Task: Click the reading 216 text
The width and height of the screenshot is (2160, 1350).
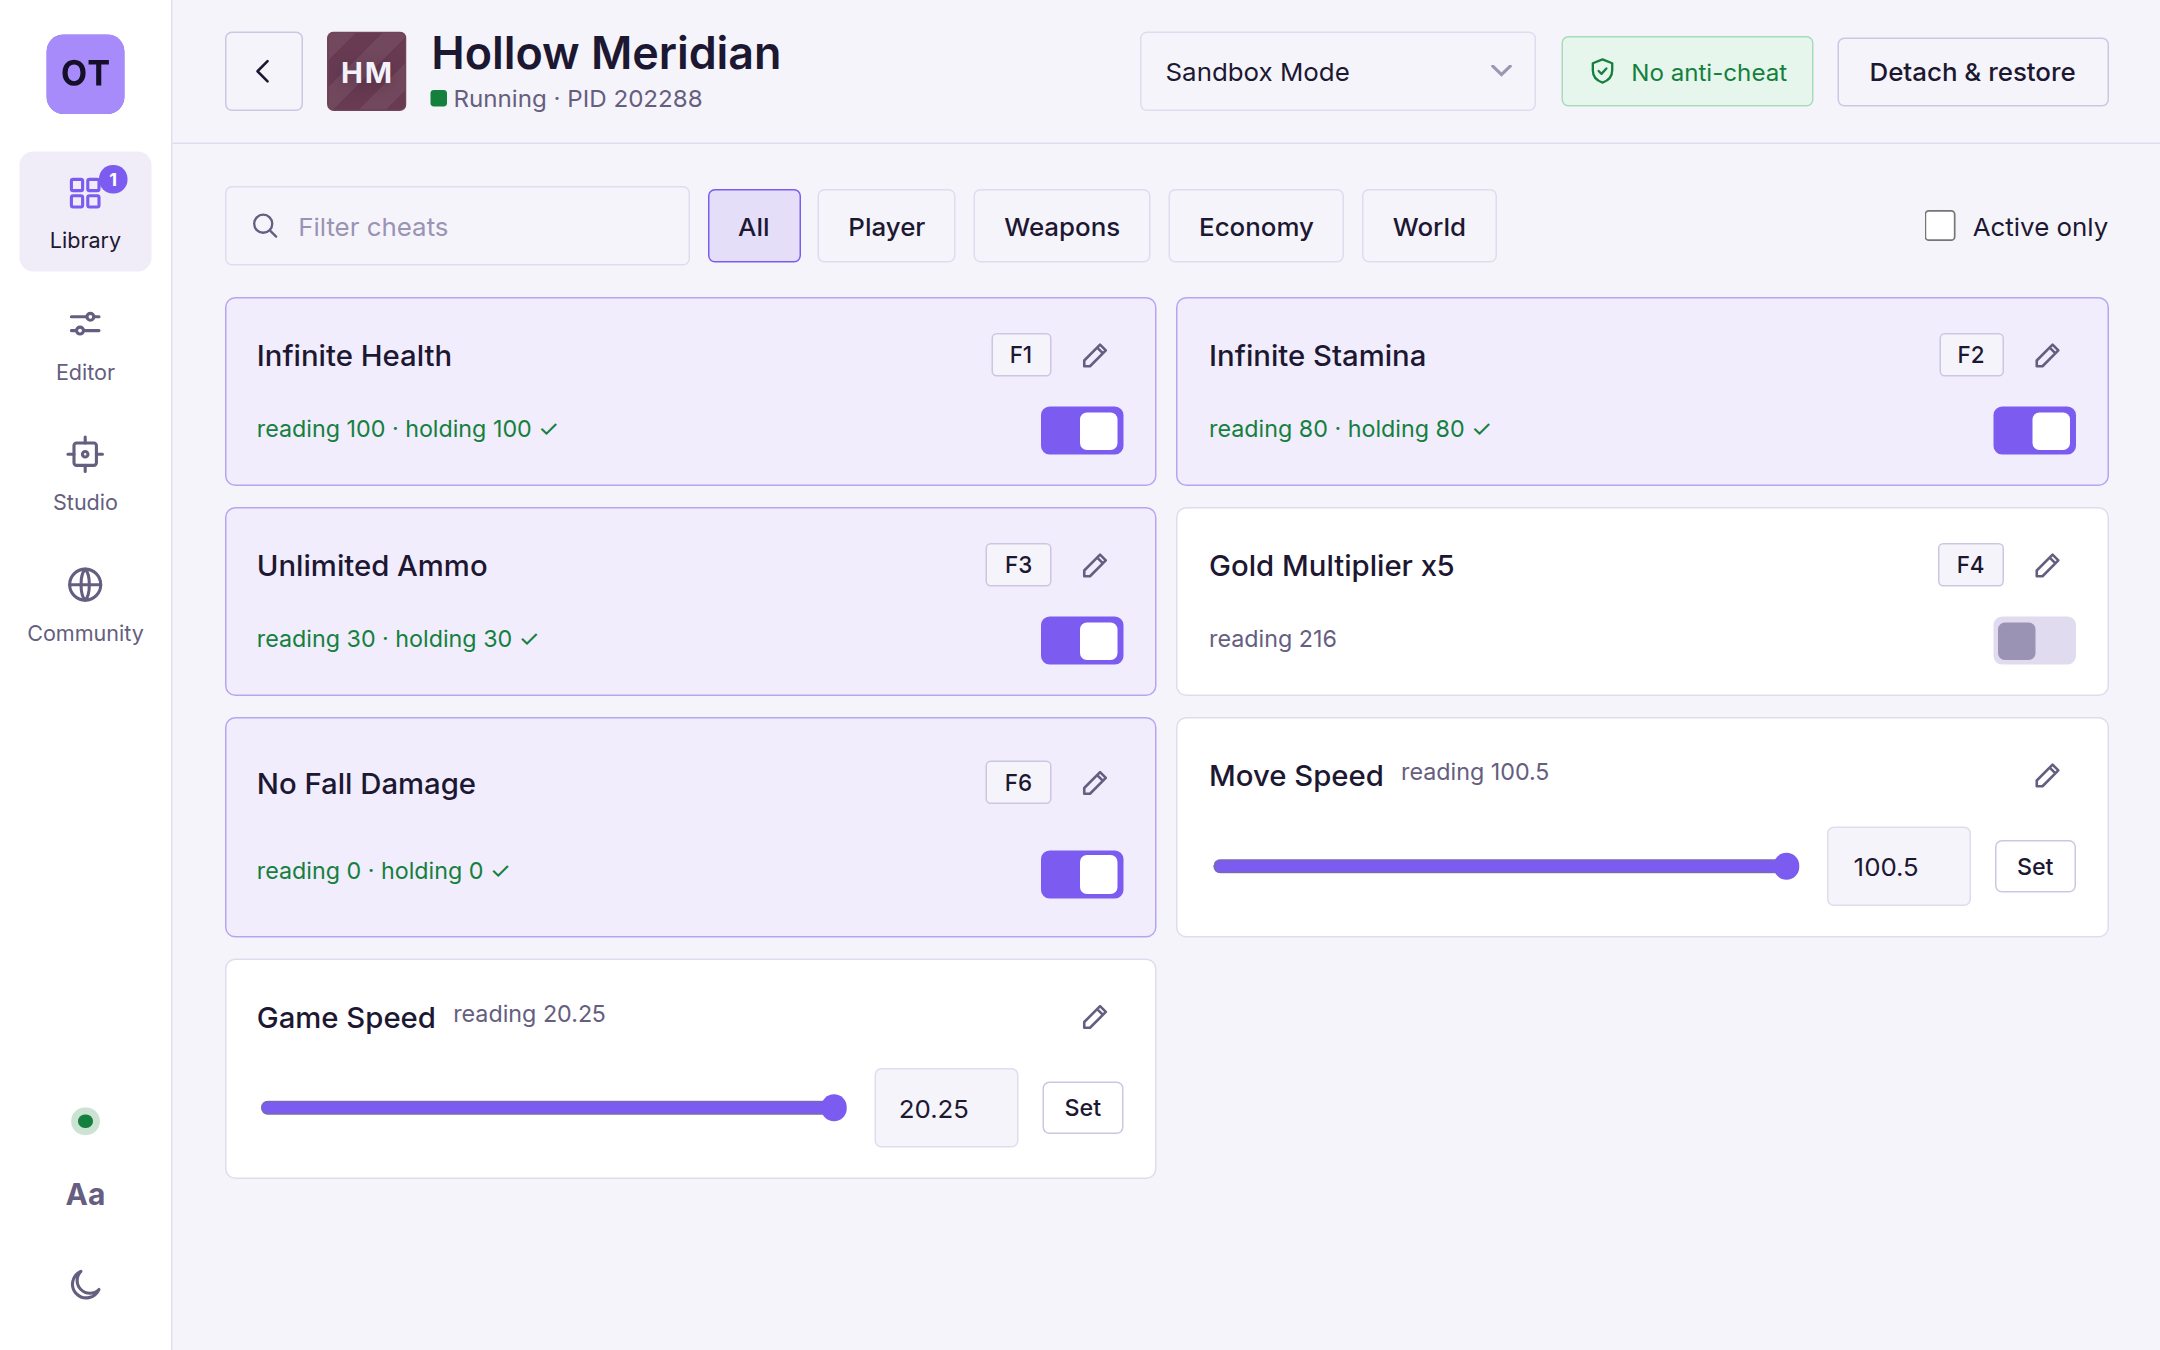Action: (x=1272, y=639)
